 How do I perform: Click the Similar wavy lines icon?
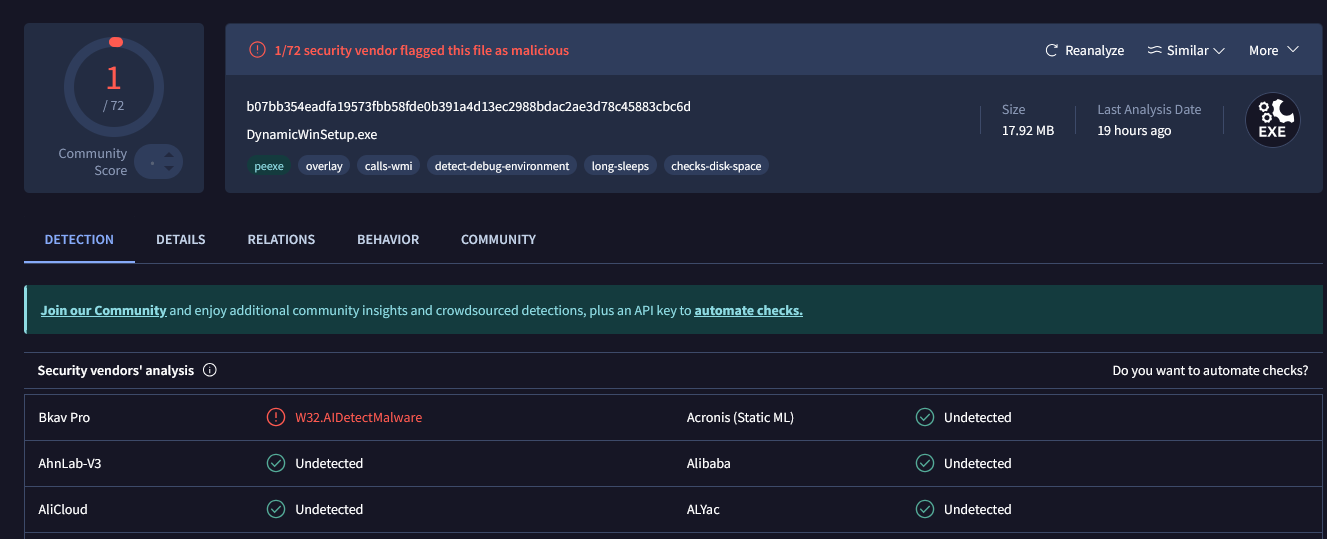pos(1154,50)
